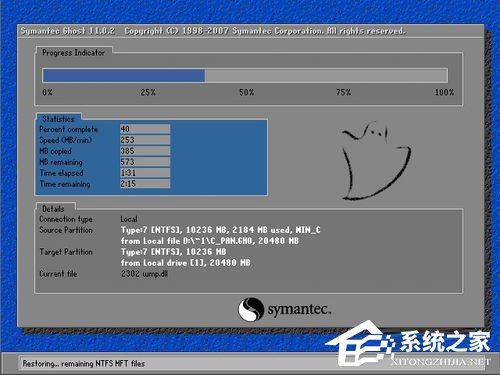Click current file name '2302 uump.dll'
The image size is (500, 375).
point(144,274)
